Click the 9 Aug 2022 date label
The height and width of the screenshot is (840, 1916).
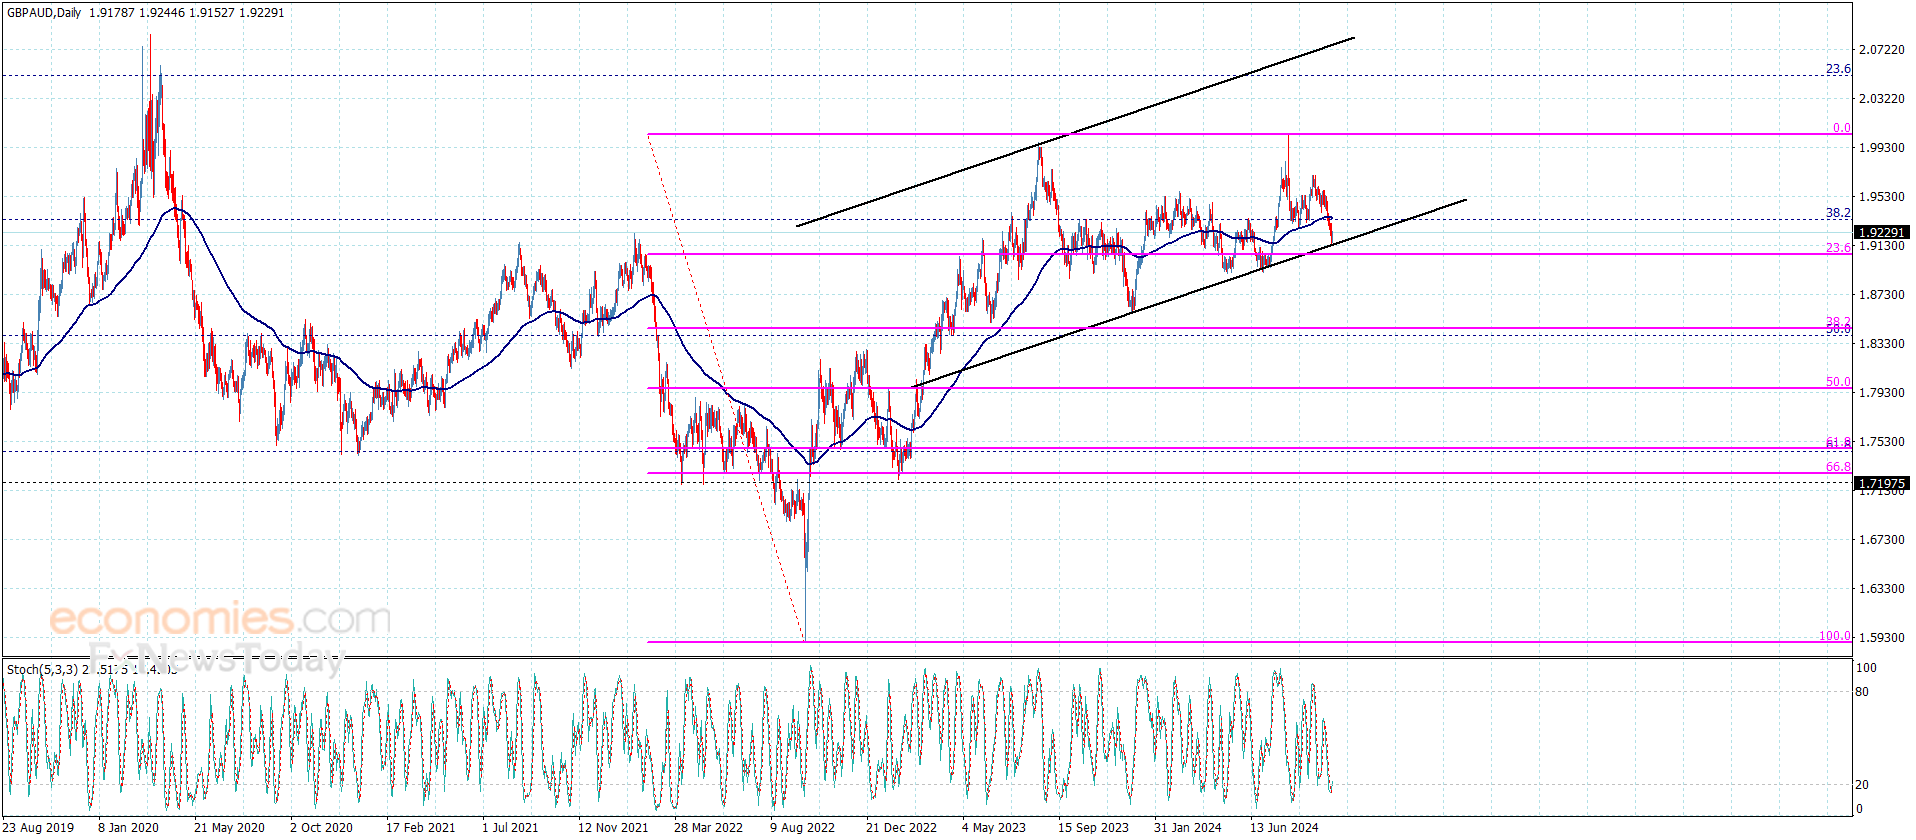point(802,827)
